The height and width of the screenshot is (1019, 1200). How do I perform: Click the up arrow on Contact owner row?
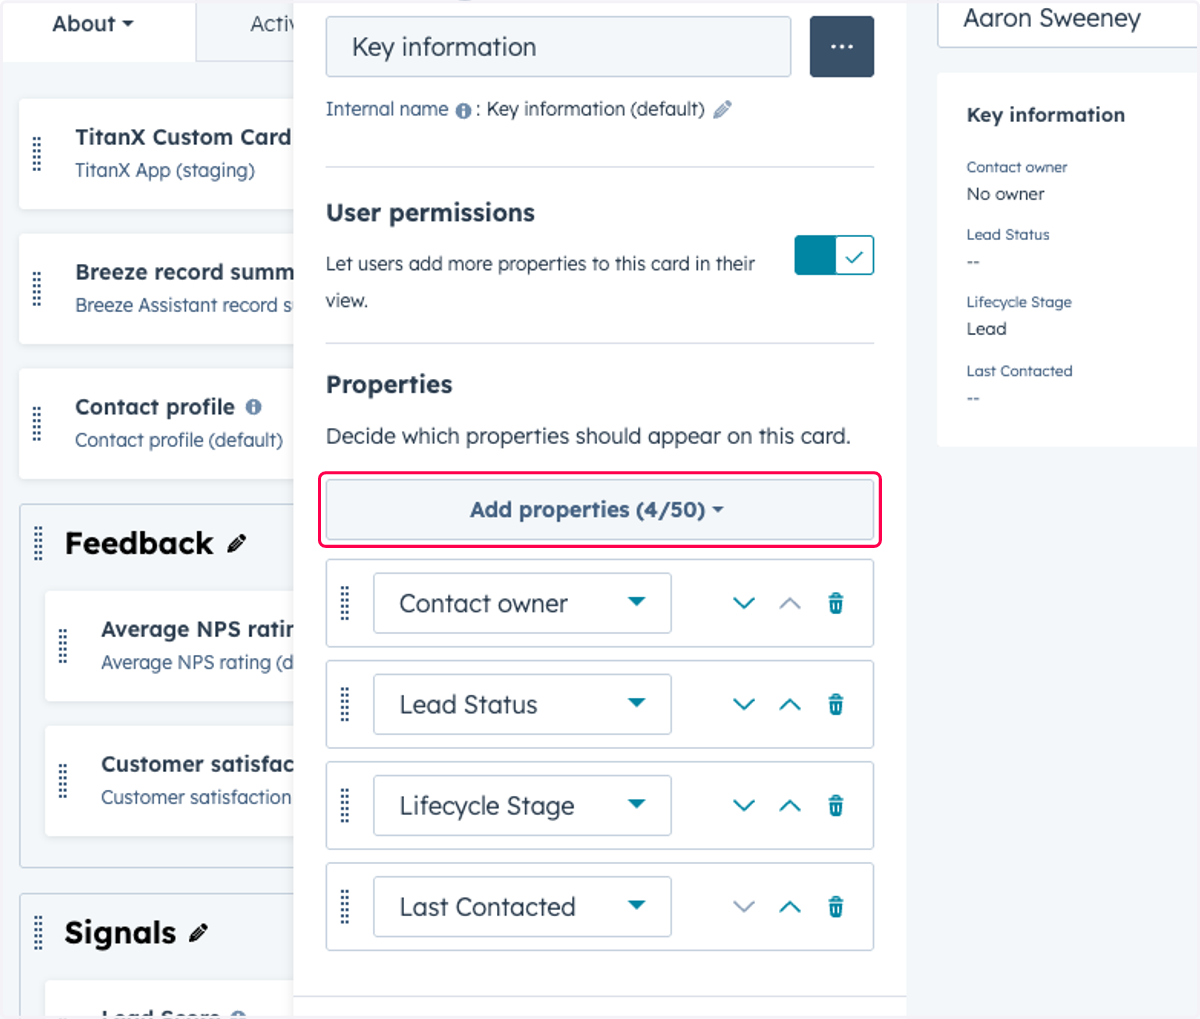(790, 603)
